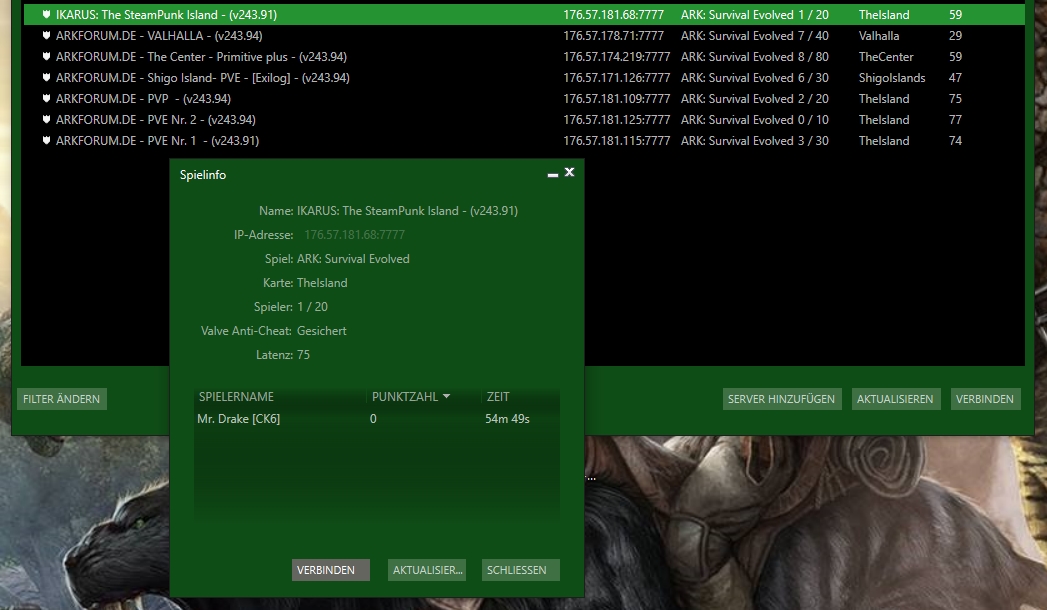Image resolution: width=1047 pixels, height=610 pixels.
Task: Click play time 54m 49s in player list
Action: (507, 418)
